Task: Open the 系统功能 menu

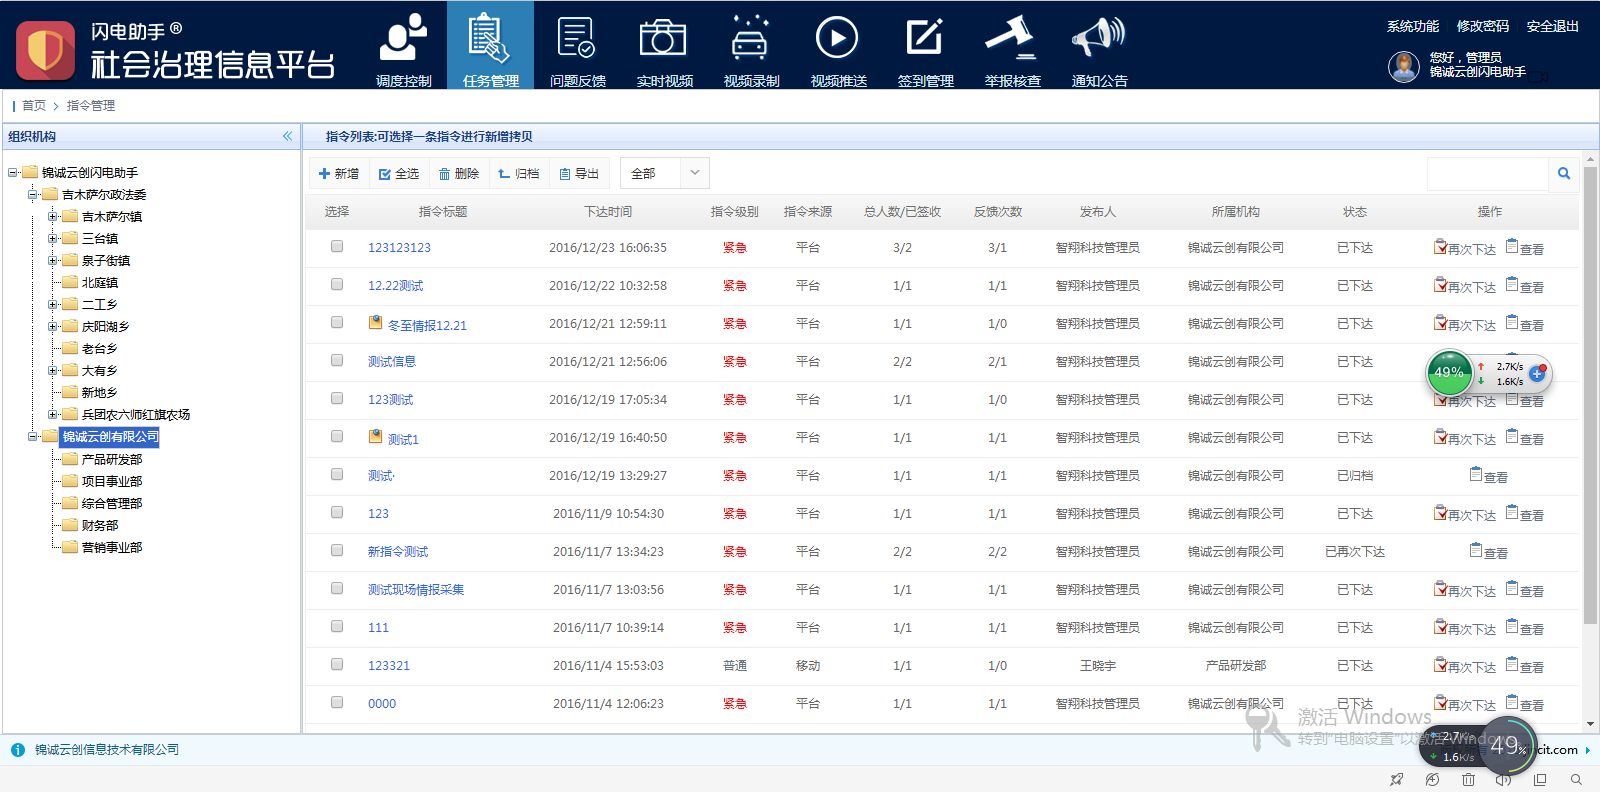Action: tap(1412, 26)
